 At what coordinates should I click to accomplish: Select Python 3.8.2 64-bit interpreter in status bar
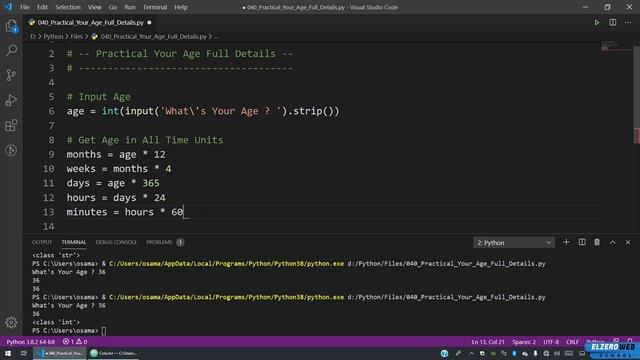tap(31, 342)
